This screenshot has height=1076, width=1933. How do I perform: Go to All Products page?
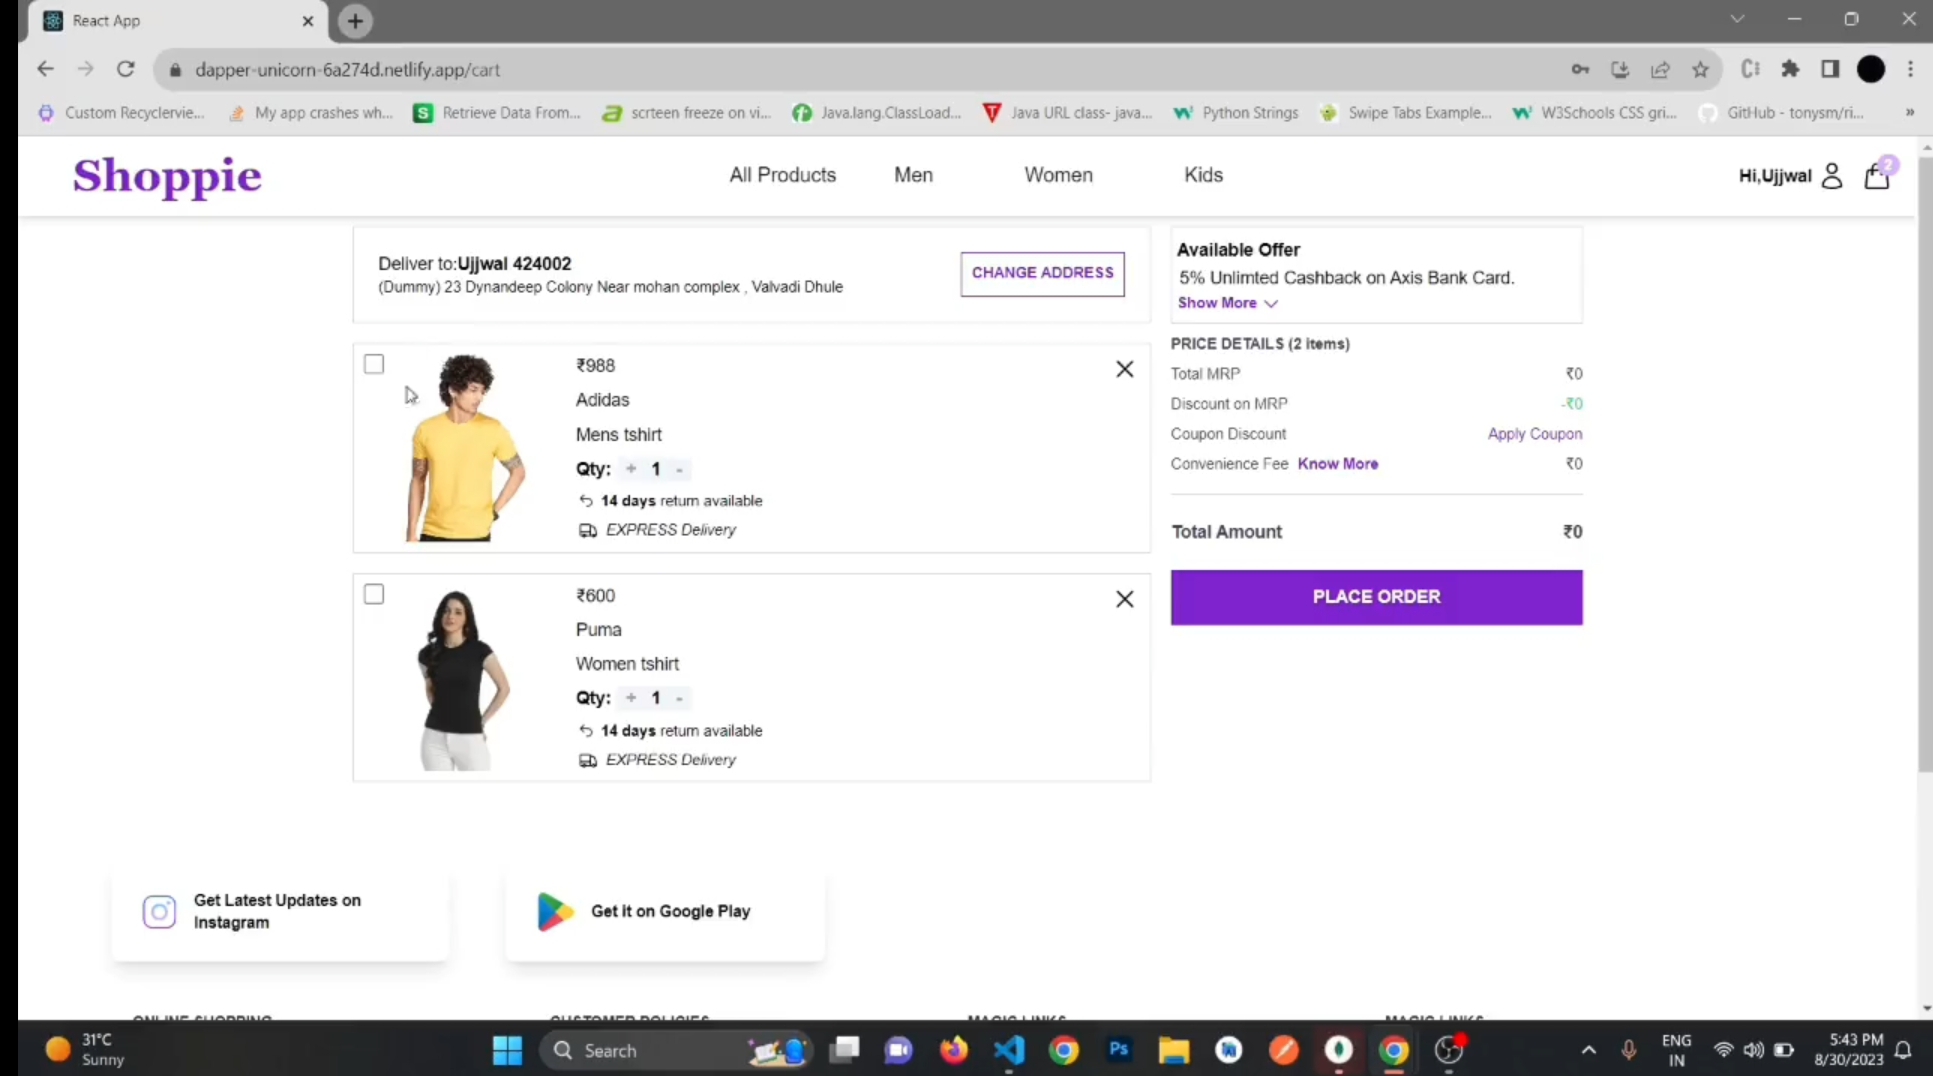pyautogui.click(x=782, y=175)
